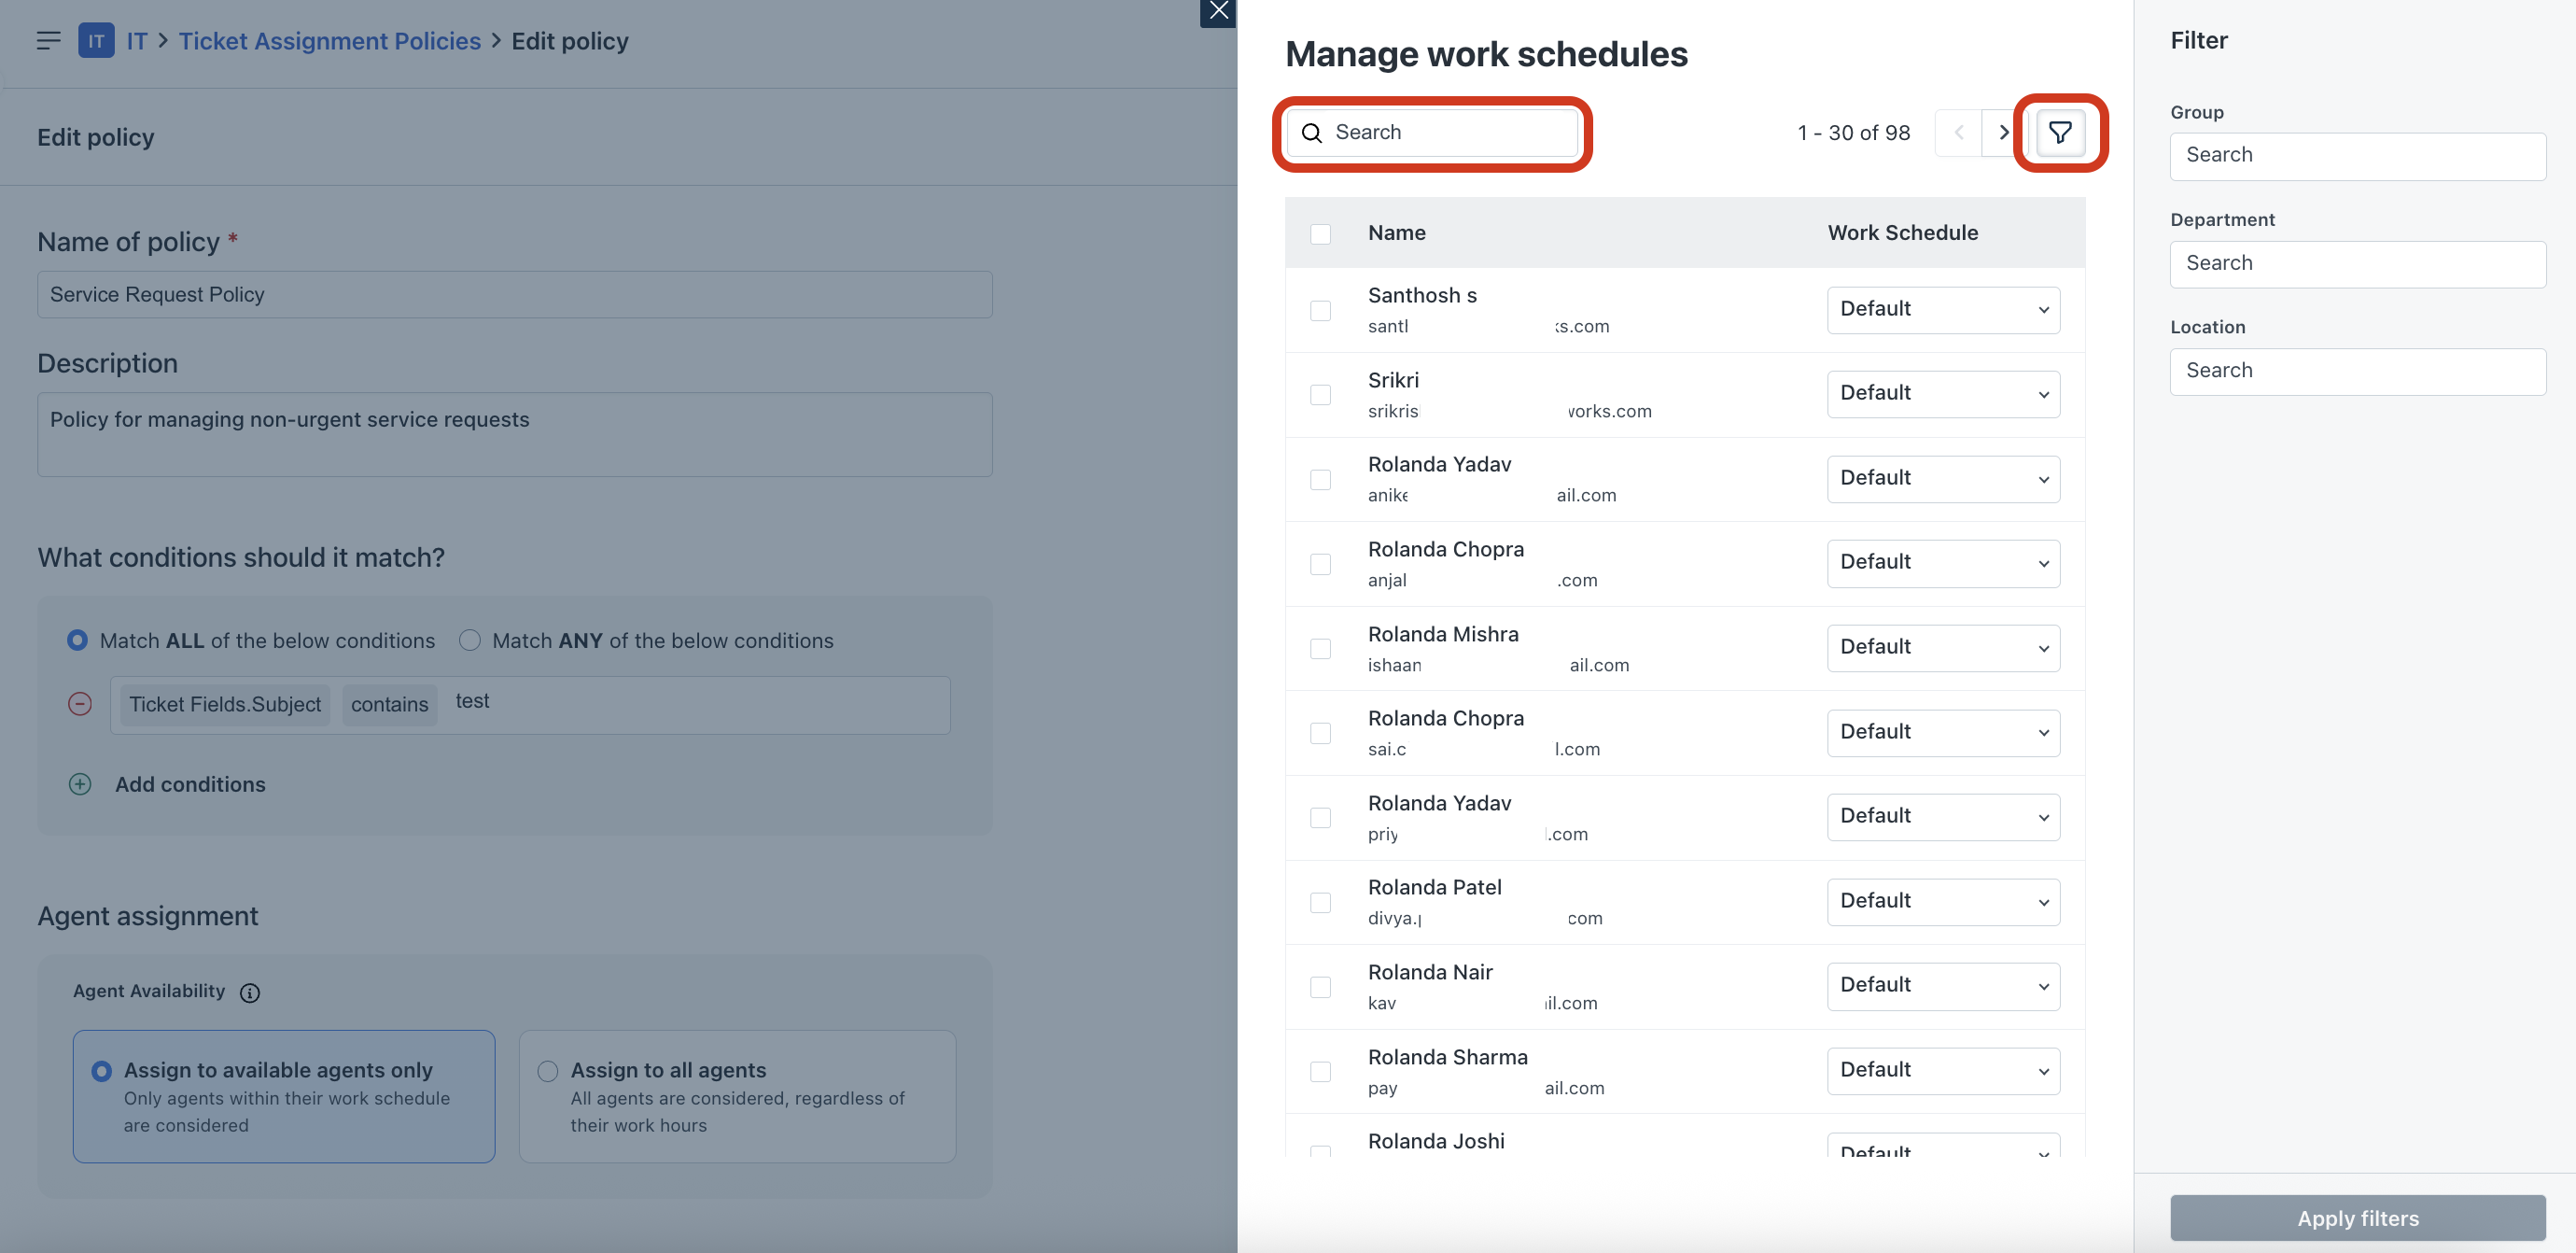This screenshot has height=1253, width=2576.
Task: Expand Rolanda Patel's work schedule dropdown
Action: [x=1942, y=901]
